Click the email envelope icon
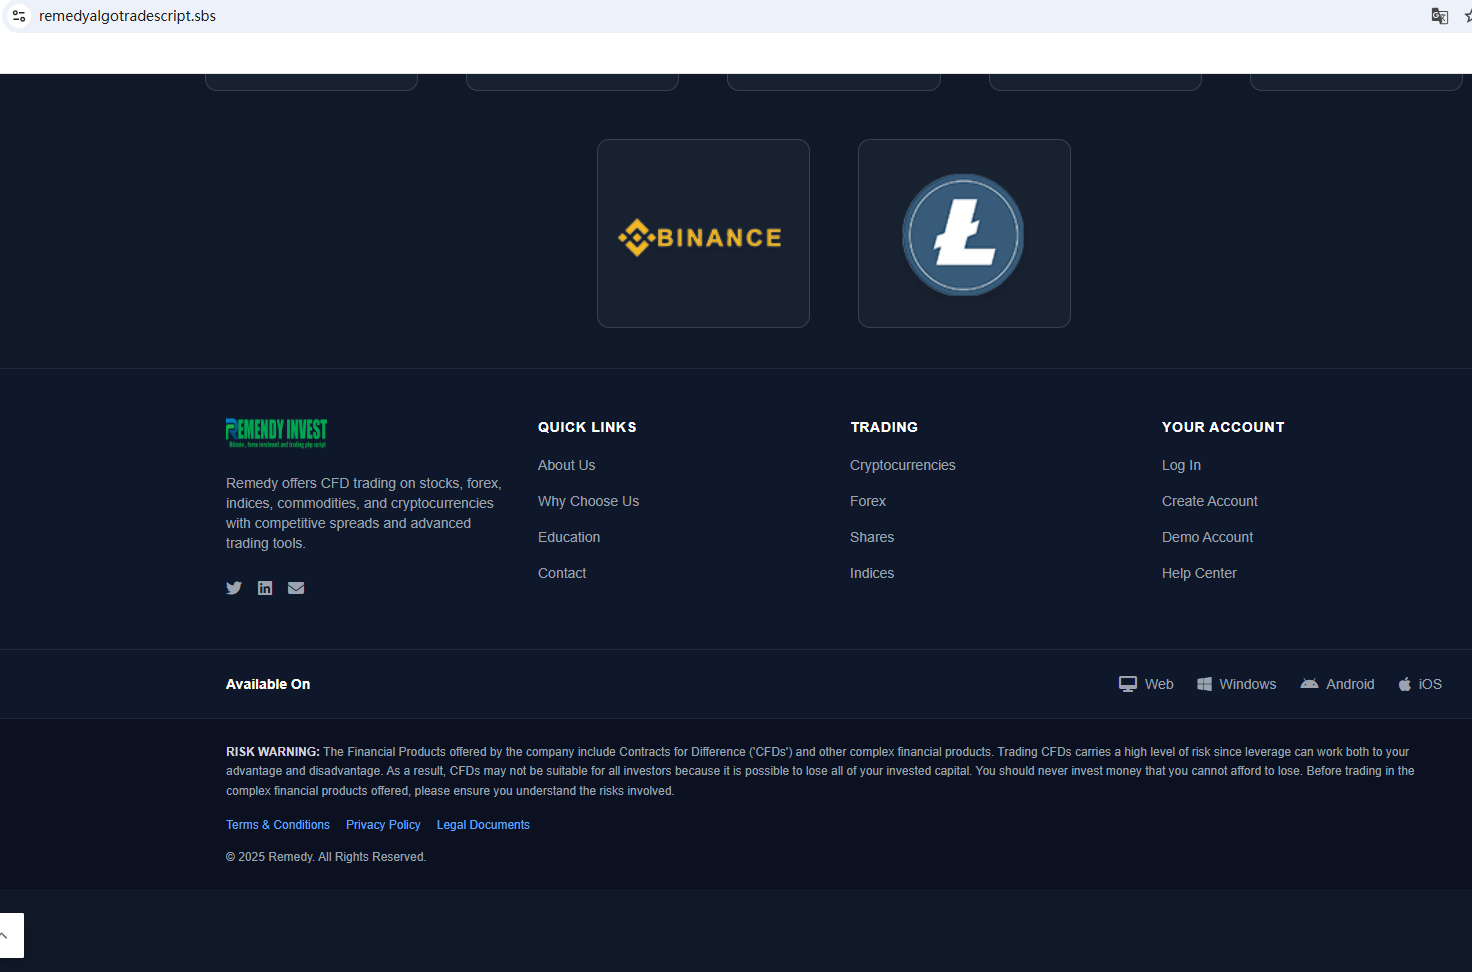 [x=296, y=588]
